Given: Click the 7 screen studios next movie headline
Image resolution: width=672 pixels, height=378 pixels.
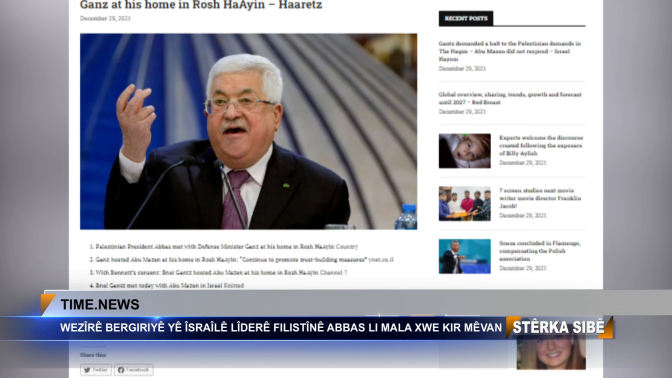Looking at the screenshot, I should click(x=540, y=198).
